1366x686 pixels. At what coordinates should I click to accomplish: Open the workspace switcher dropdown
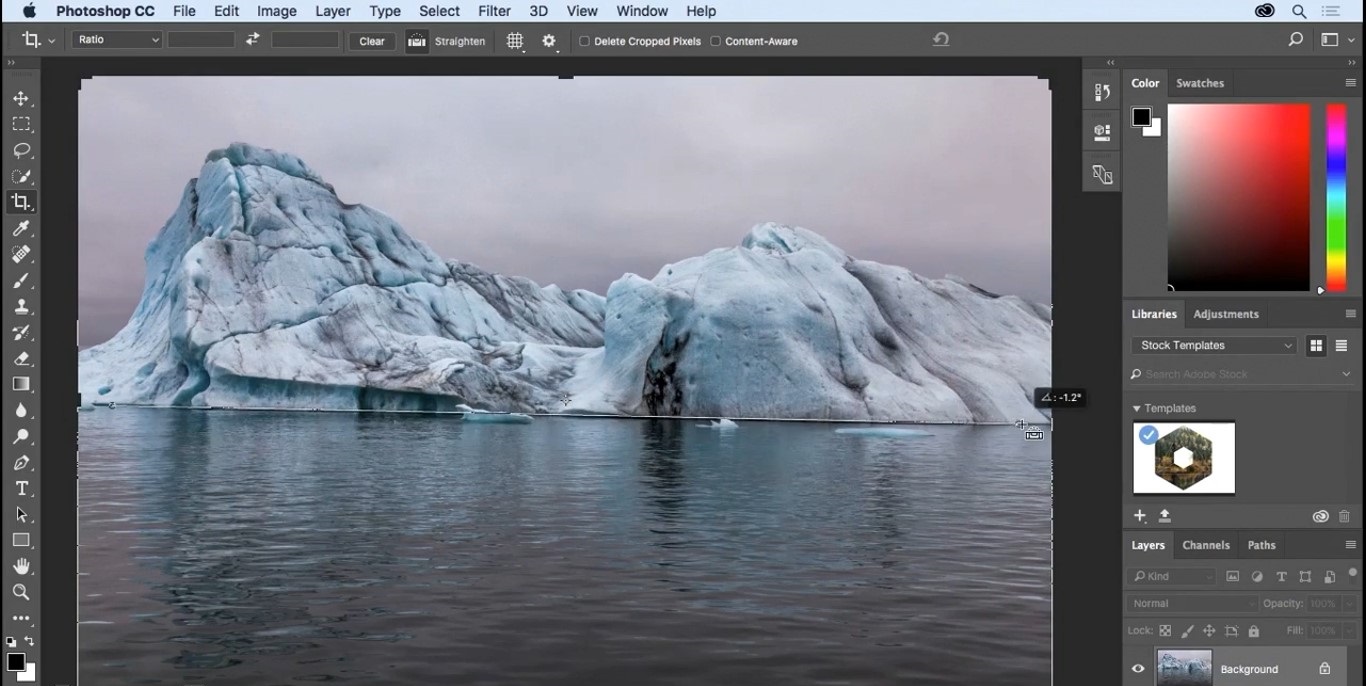pyautogui.click(x=1337, y=40)
